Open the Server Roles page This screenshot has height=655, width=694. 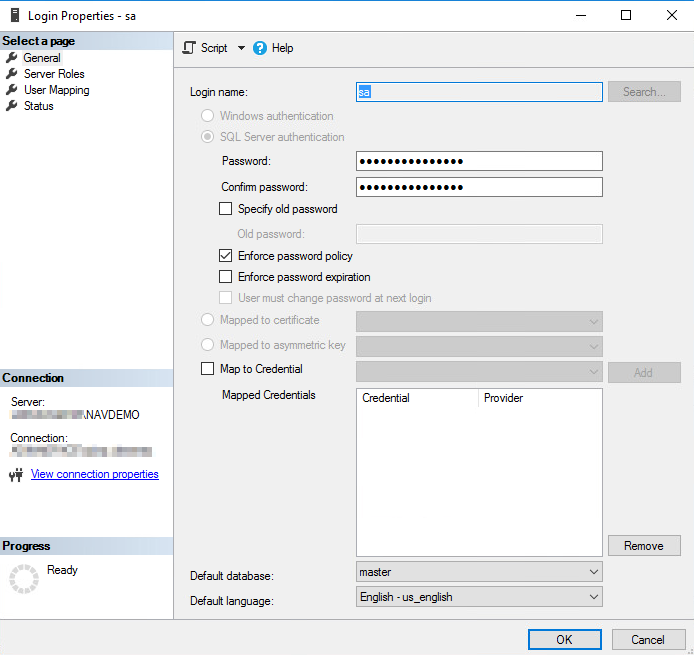54,74
